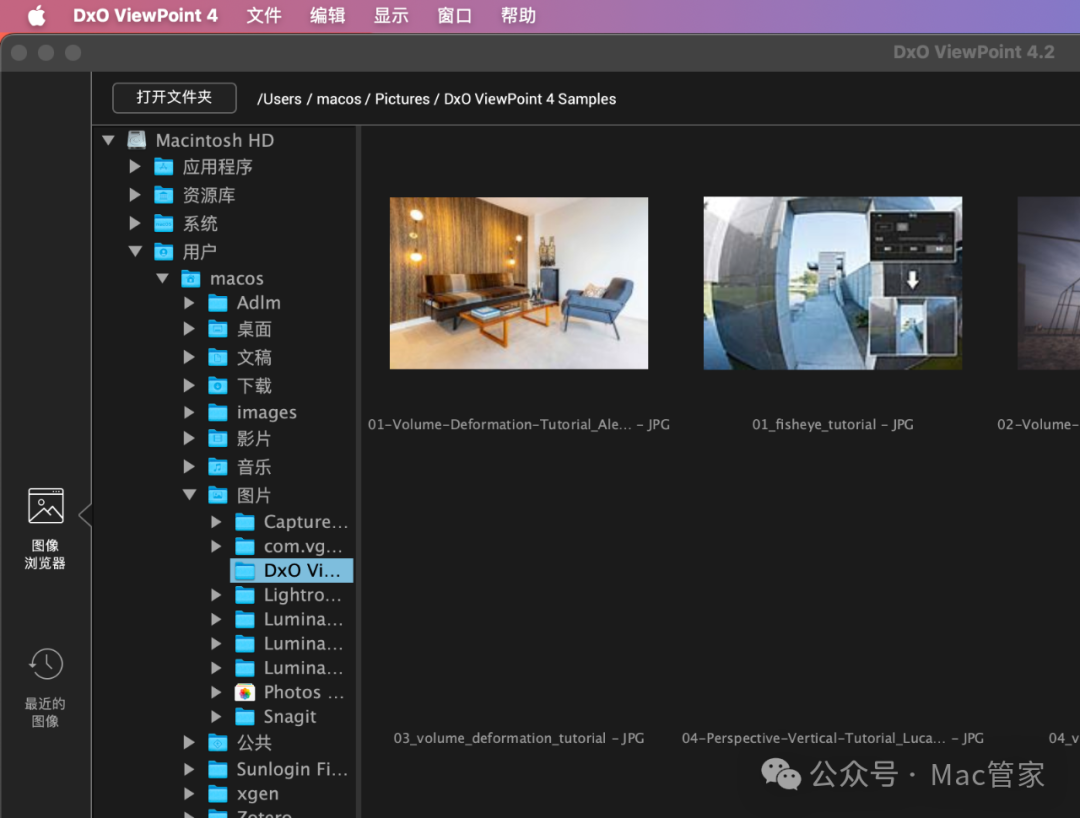Click the 应用程序 applications folder icon

[164, 167]
